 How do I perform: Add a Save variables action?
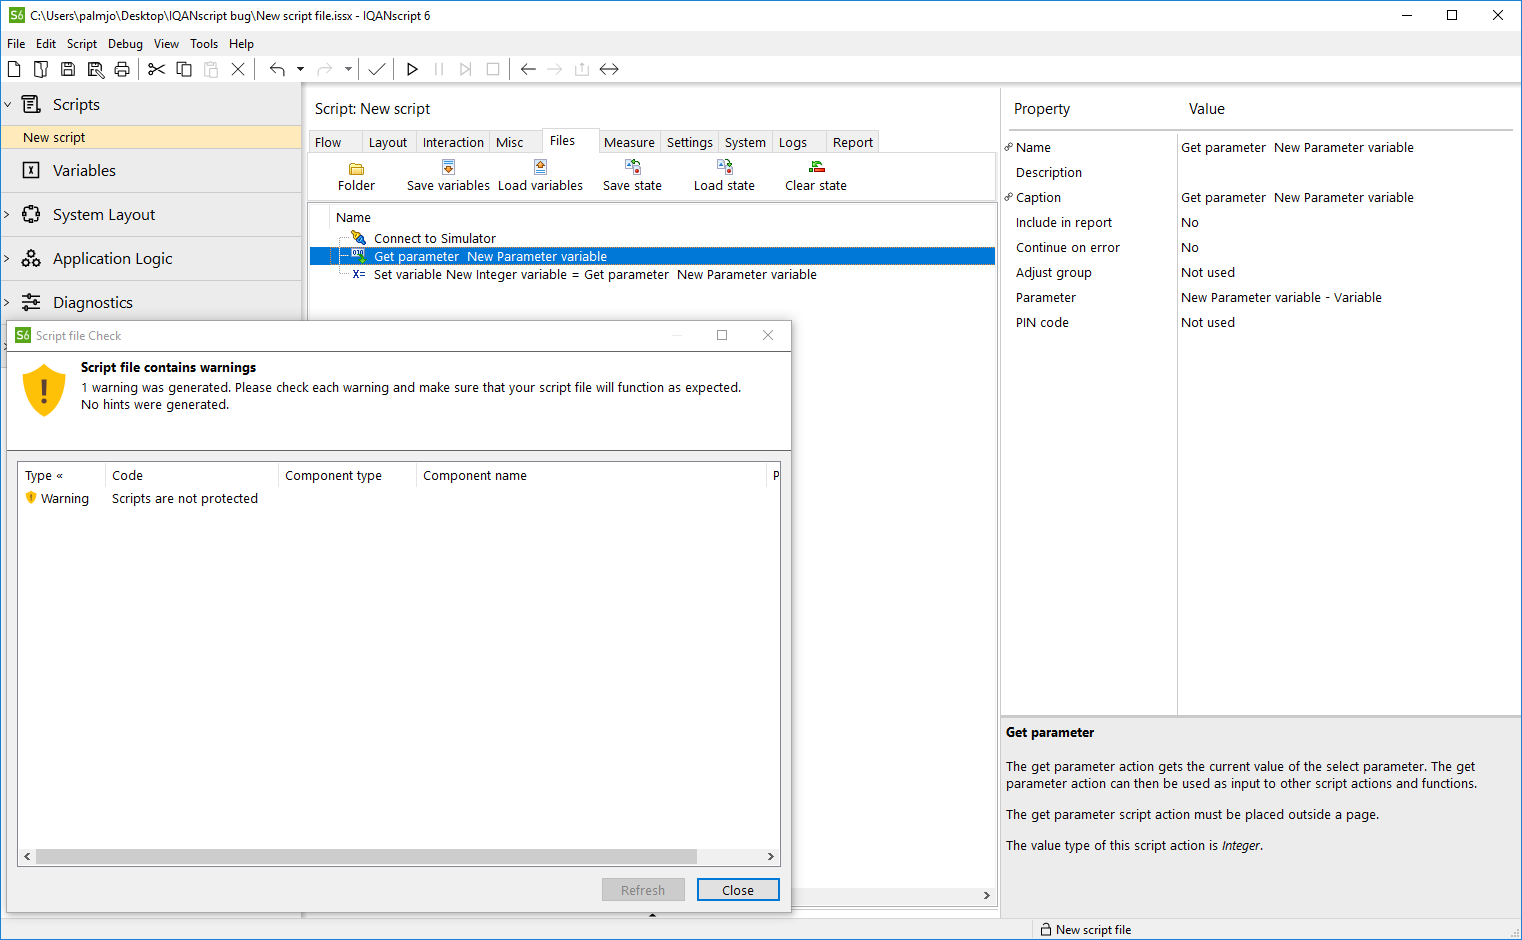[448, 176]
